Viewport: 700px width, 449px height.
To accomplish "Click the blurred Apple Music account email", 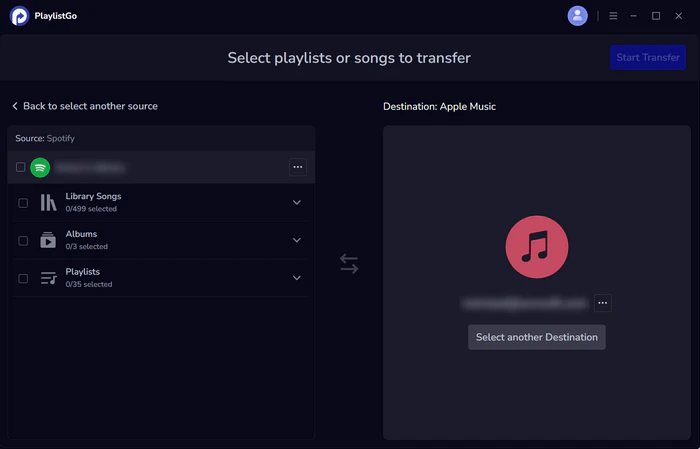I will click(x=525, y=303).
